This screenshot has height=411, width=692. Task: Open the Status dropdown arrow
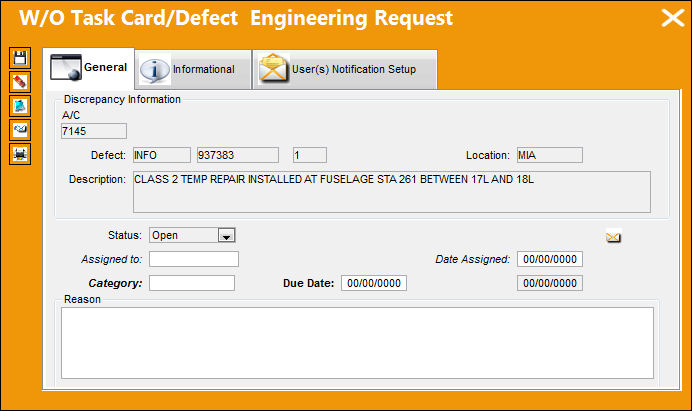pos(226,235)
